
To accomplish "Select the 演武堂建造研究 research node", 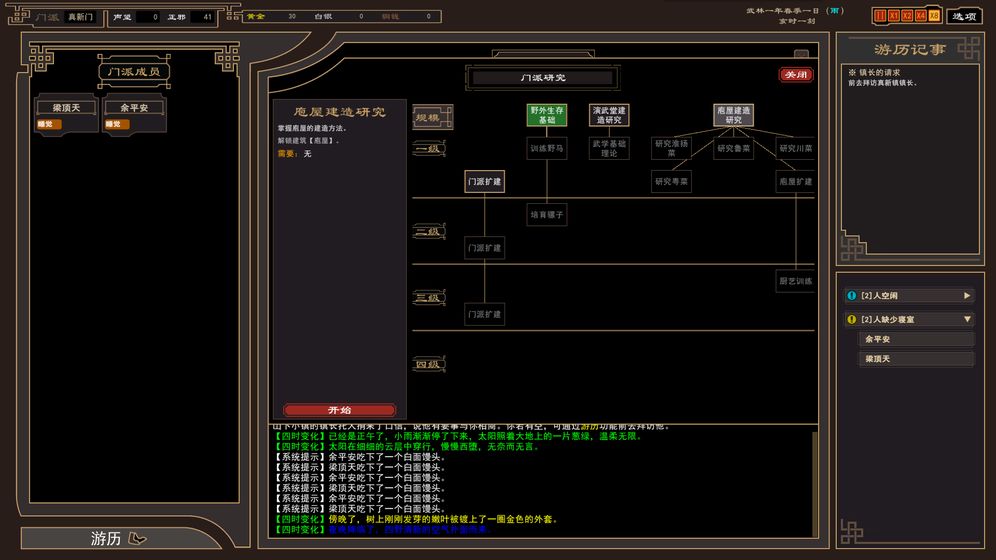I will pos(608,115).
